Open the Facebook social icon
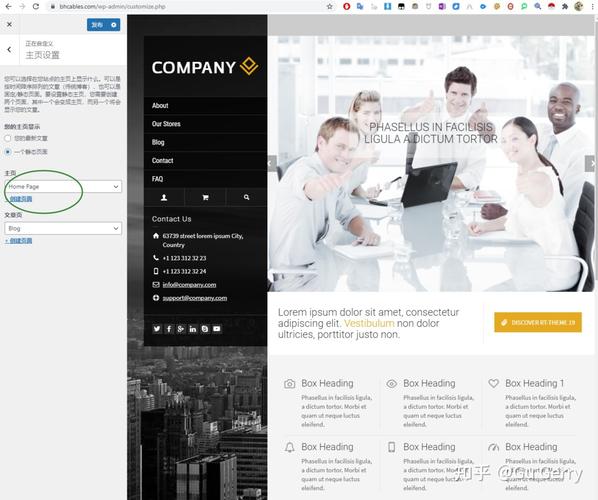Screen dimensions: 598x500 pyautogui.click(x=169, y=329)
